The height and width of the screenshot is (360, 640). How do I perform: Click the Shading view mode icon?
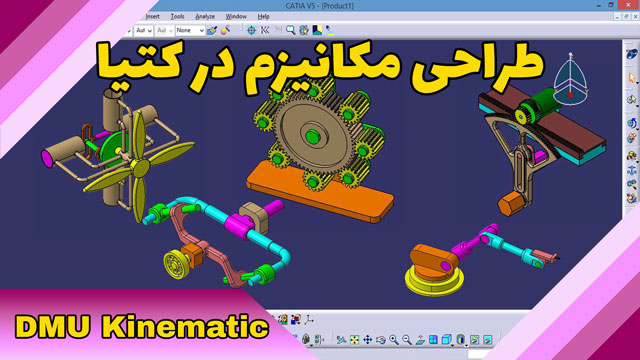point(460,340)
